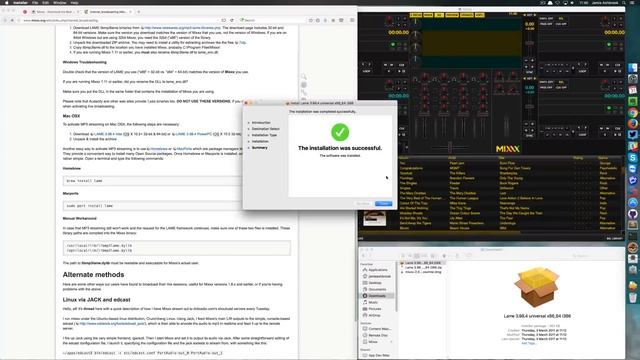Click the second yellow toggle button in Mixxx top bar
The height and width of the screenshot is (360, 640).
click(428, 15)
